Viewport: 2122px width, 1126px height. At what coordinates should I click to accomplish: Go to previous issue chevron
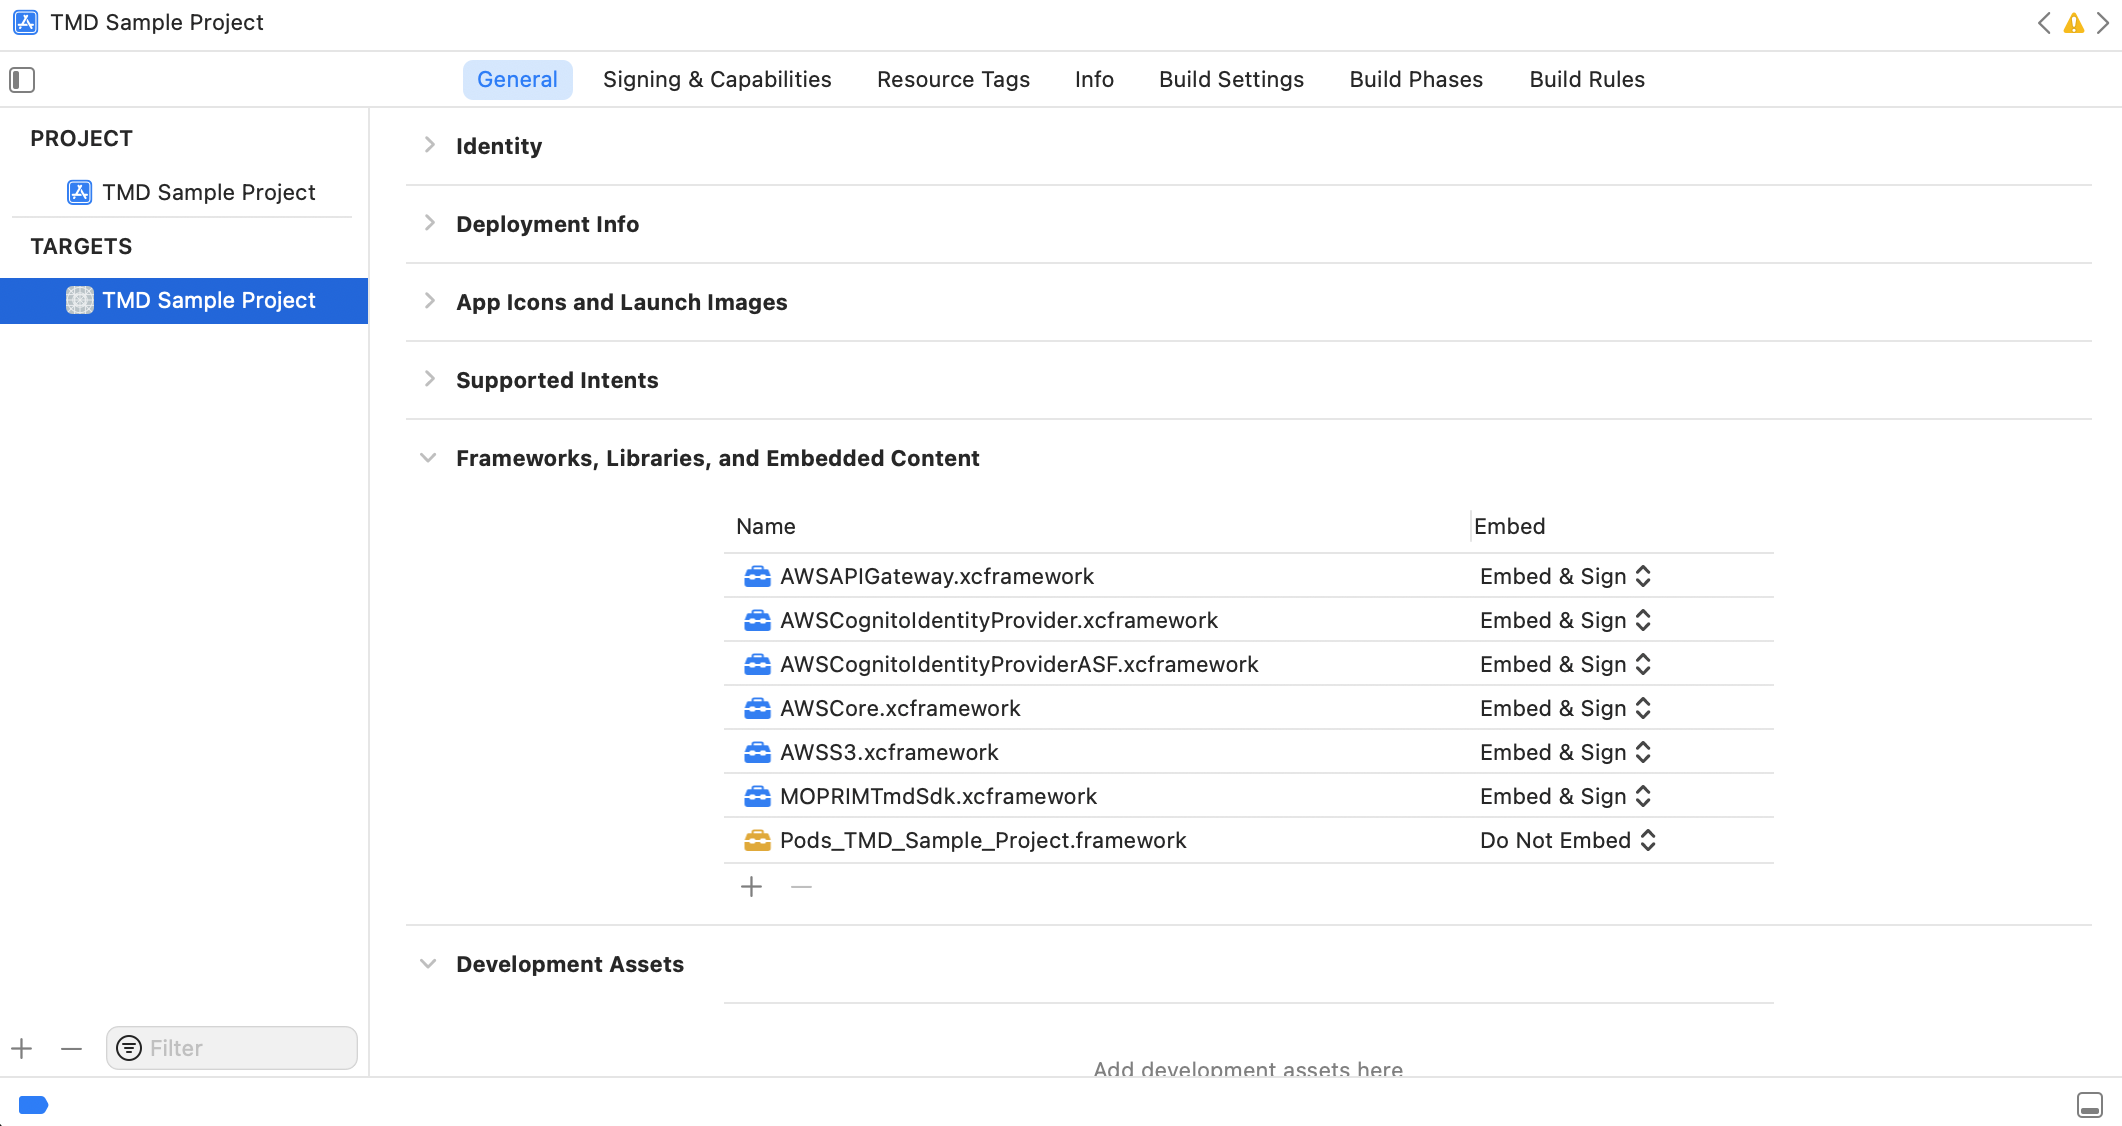pyautogui.click(x=2044, y=23)
